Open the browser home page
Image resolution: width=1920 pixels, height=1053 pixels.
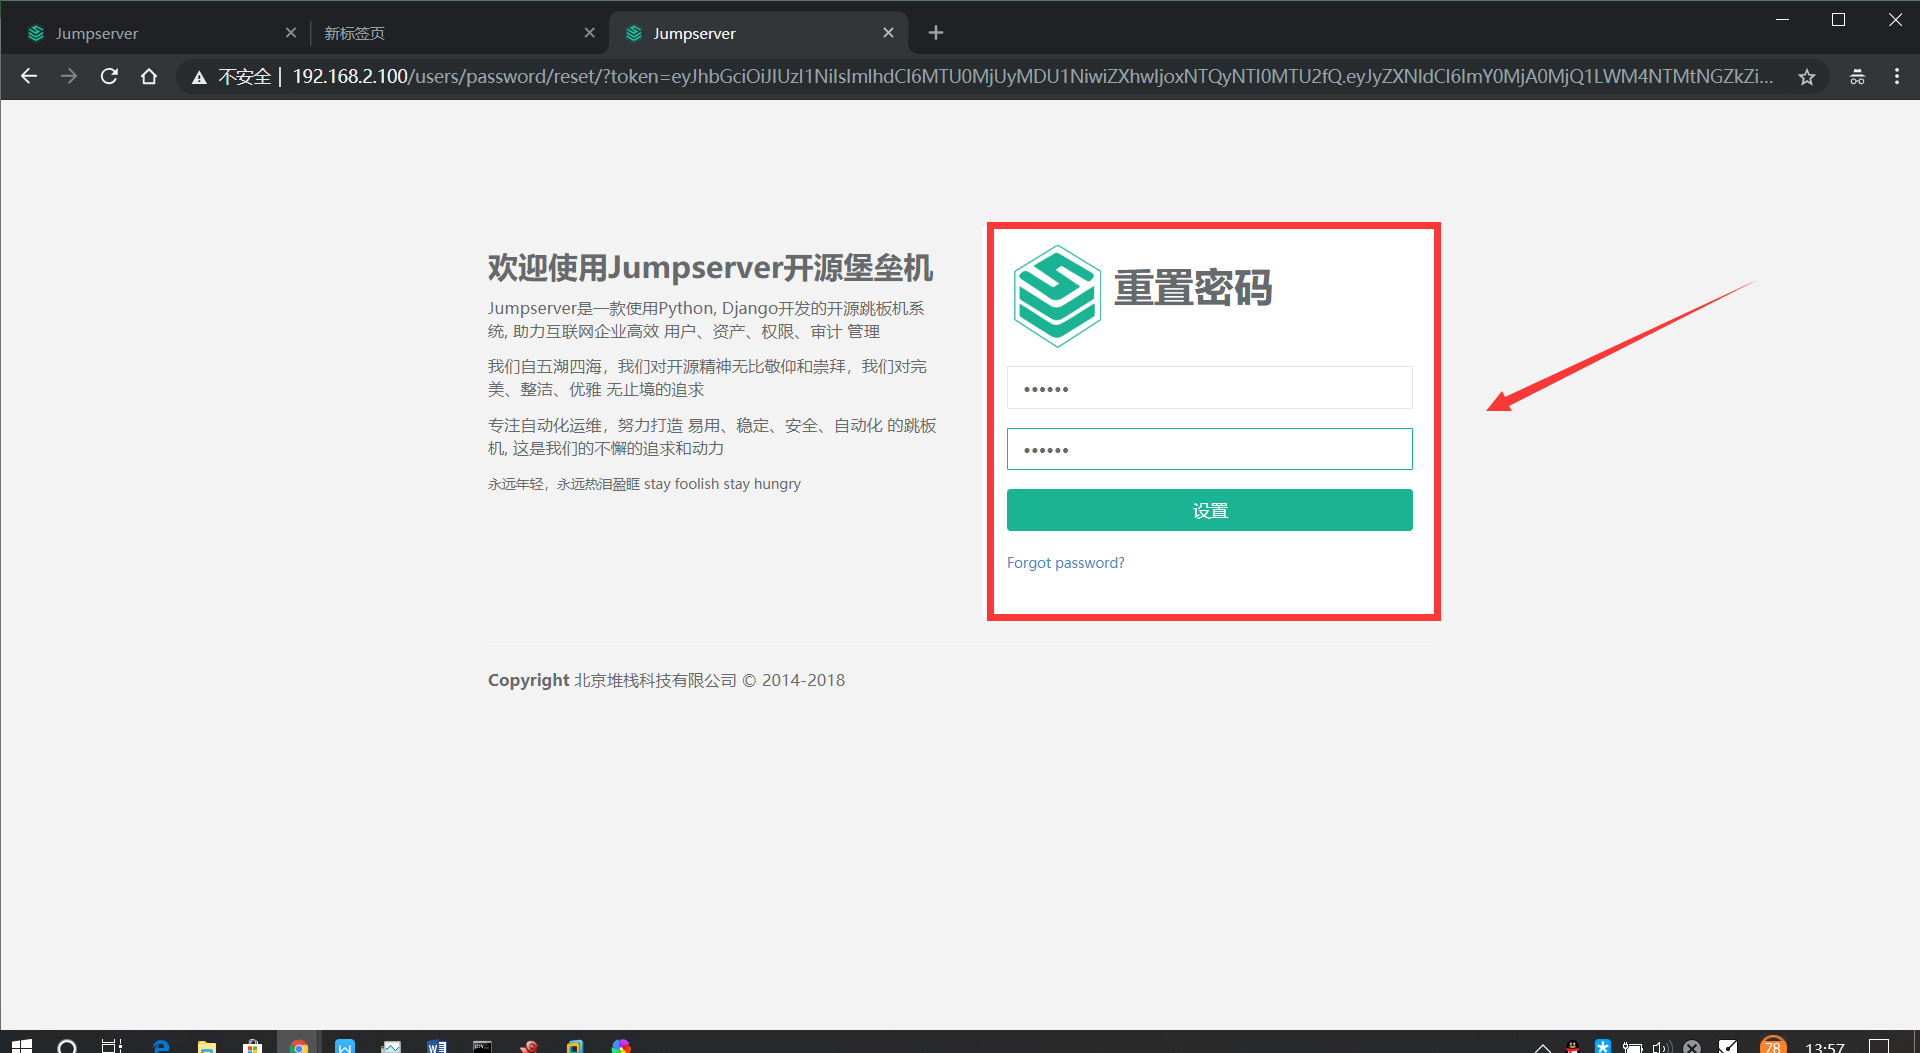point(149,76)
